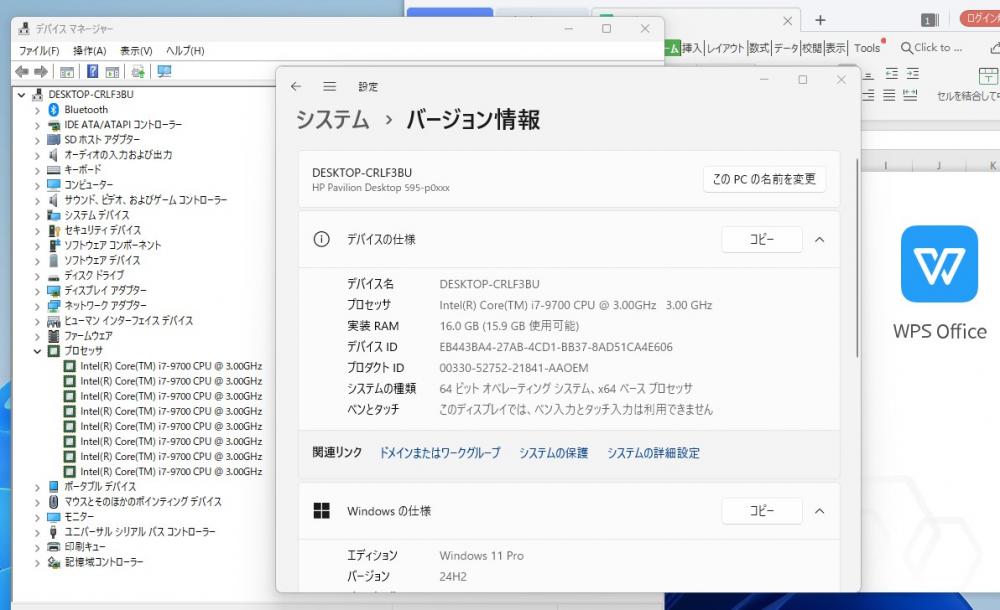This screenshot has width=1000, height=610.
Task: Click the RAM value 16.0 GB text
Action: [x=509, y=326]
